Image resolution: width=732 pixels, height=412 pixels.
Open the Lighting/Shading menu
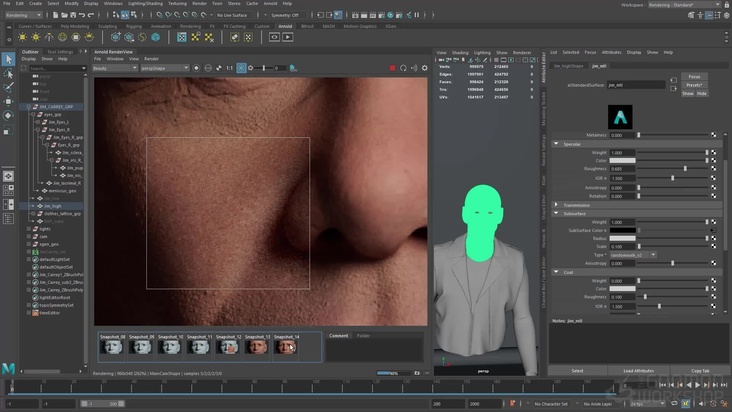tap(144, 4)
